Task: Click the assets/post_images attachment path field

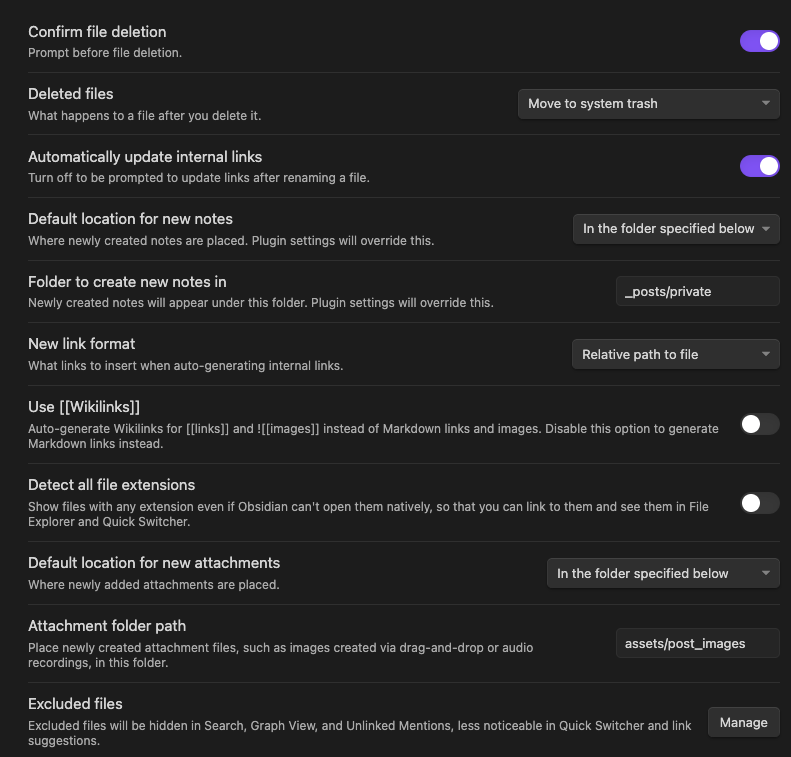Action: click(x=698, y=643)
